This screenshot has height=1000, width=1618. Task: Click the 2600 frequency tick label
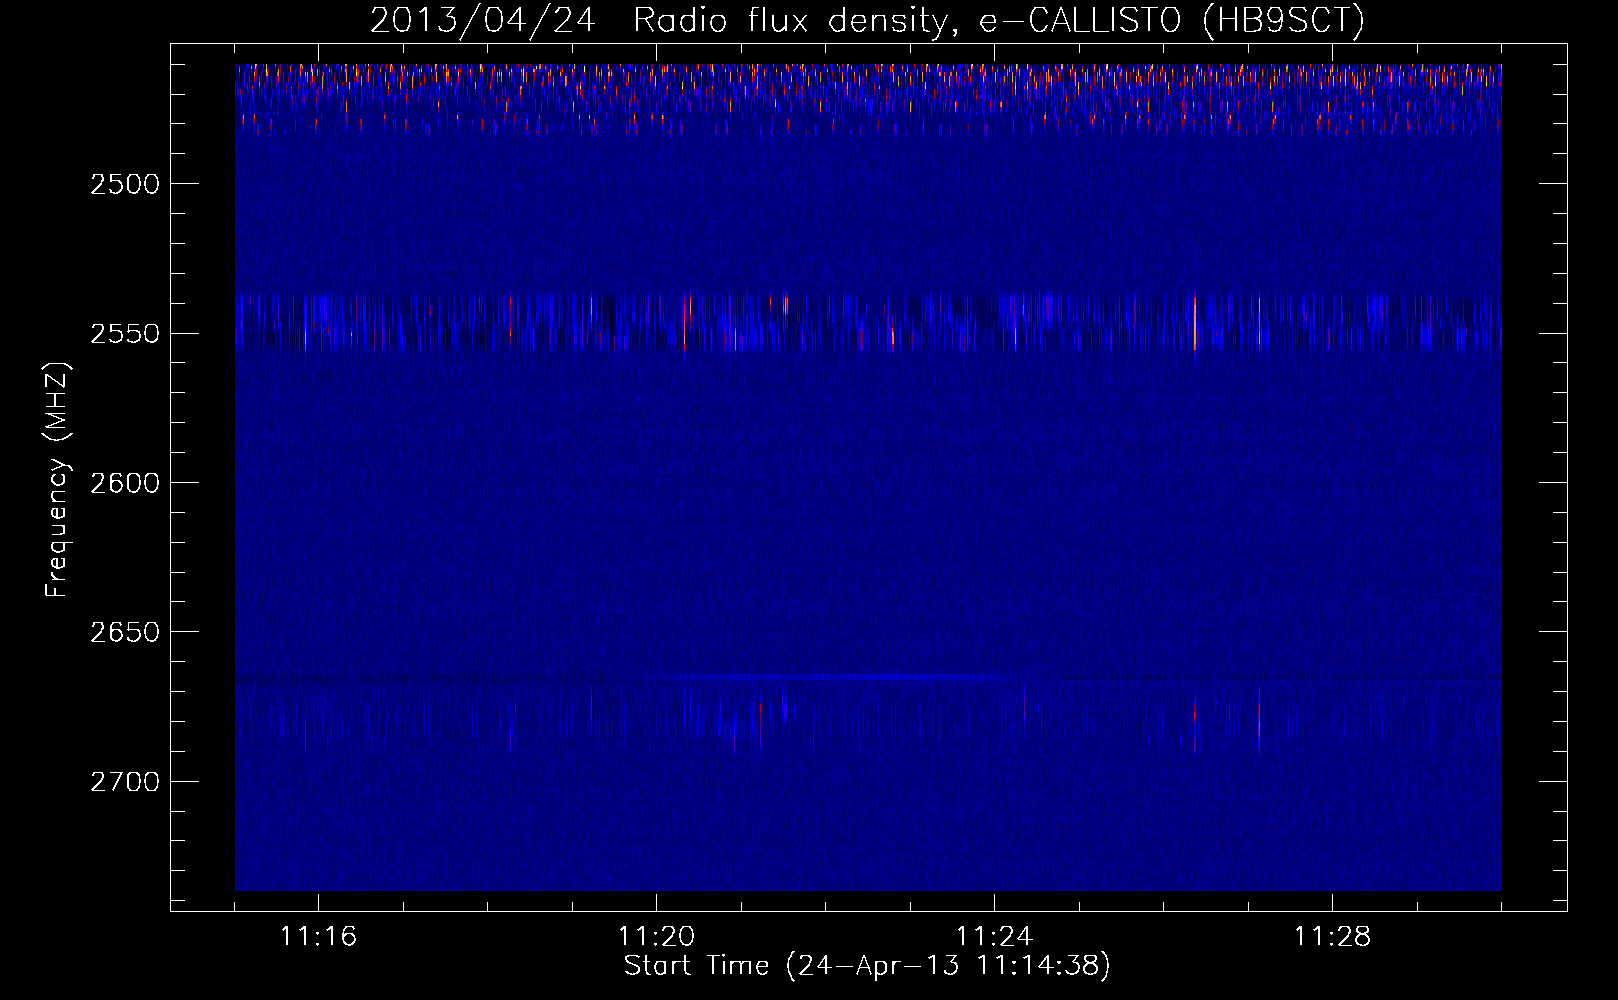pos(125,483)
